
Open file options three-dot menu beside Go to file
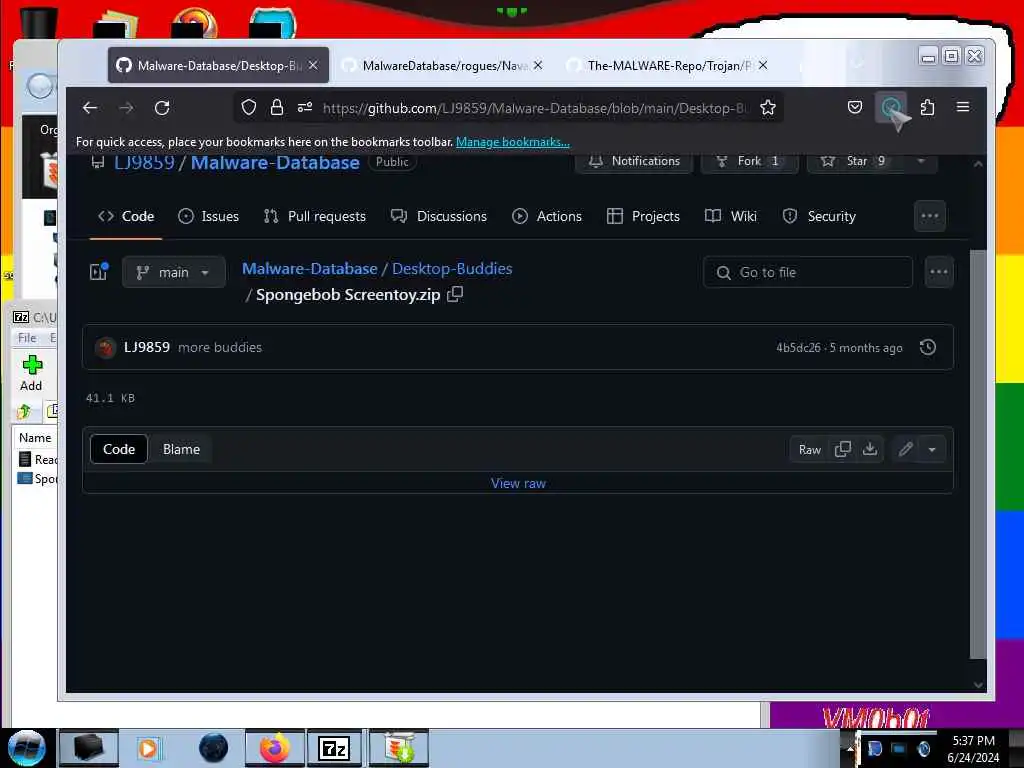(939, 272)
